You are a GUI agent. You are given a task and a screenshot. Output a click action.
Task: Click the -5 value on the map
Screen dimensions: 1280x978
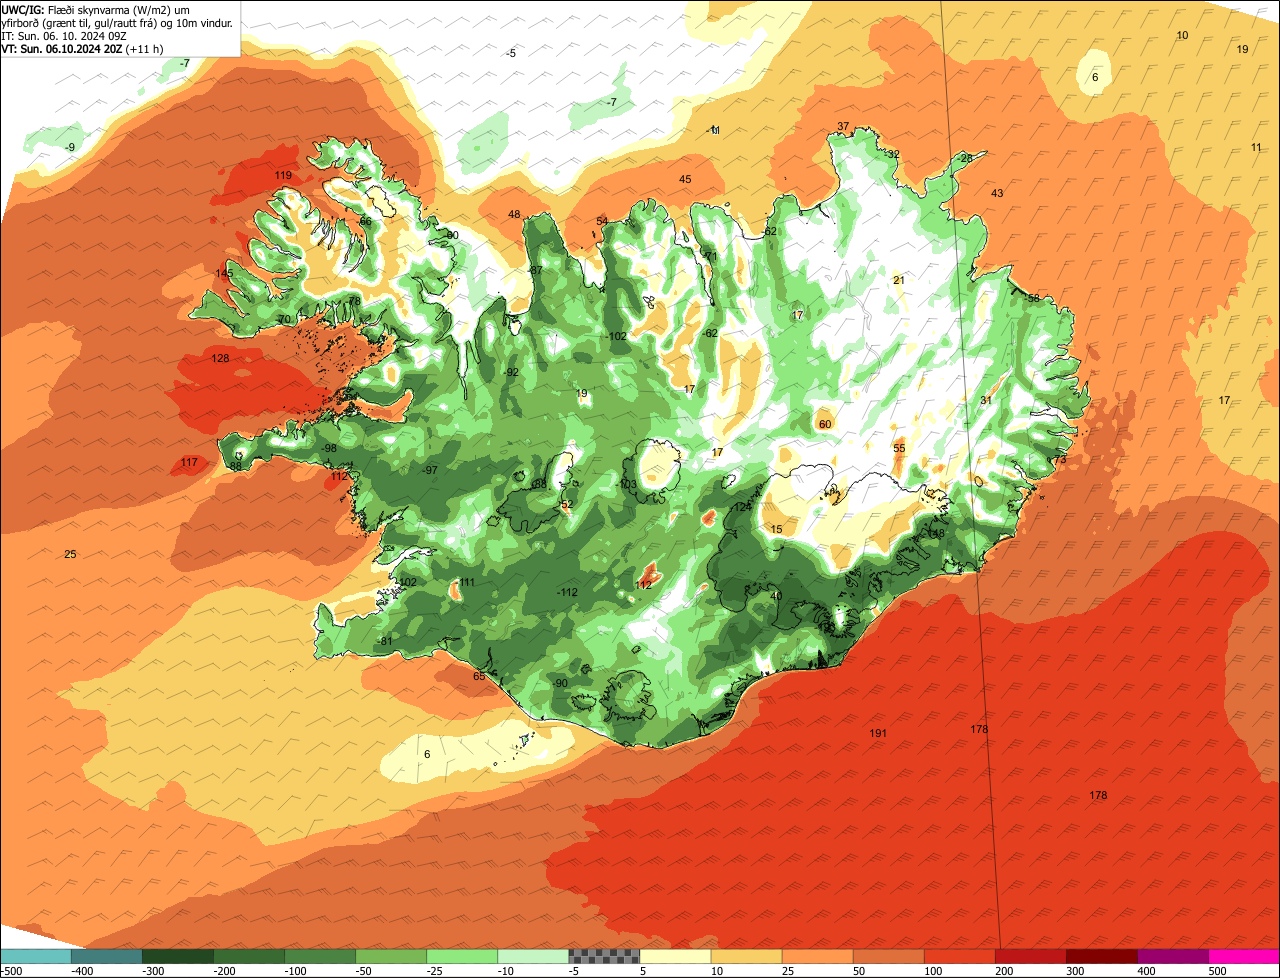click(x=511, y=53)
